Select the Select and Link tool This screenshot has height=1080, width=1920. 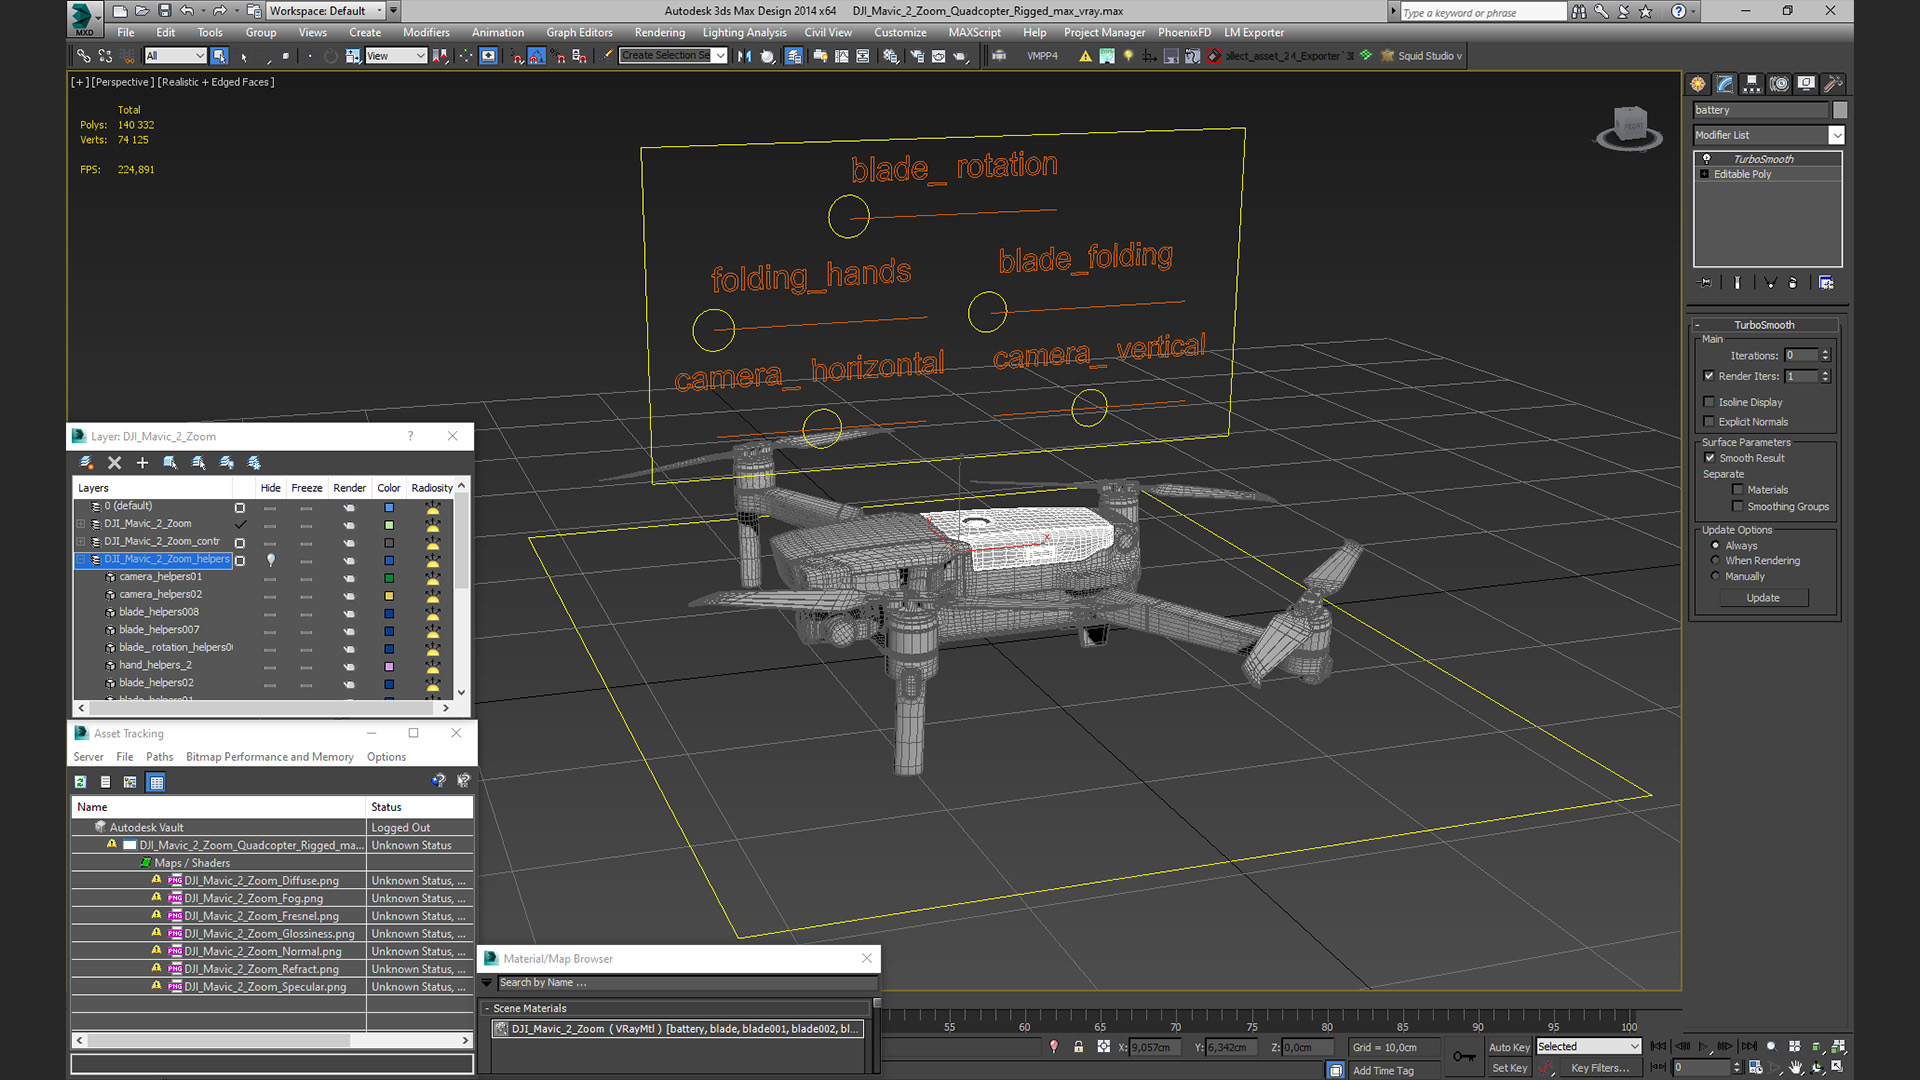(84, 56)
